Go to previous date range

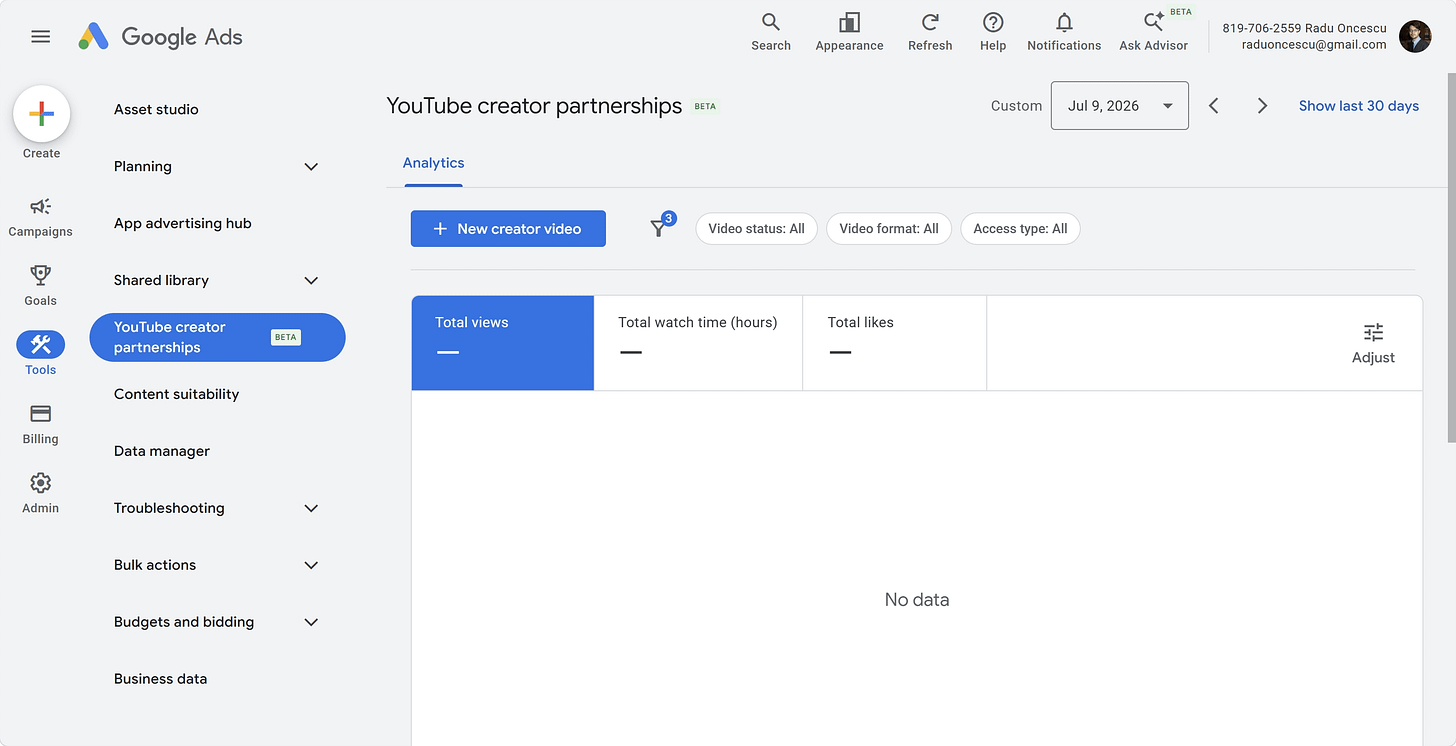[x=1214, y=106]
